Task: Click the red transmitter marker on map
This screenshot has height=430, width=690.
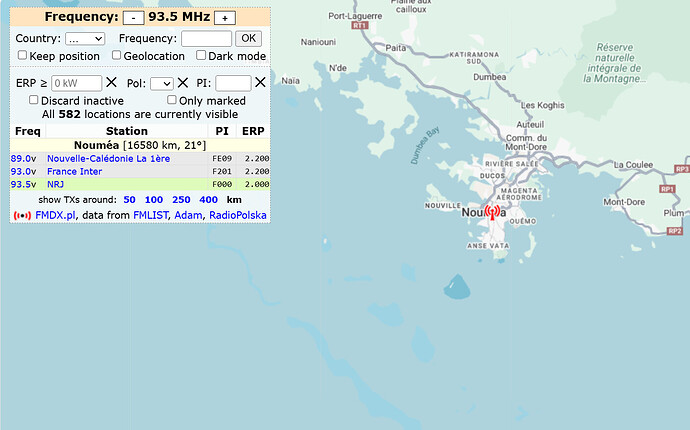Action: [492, 213]
